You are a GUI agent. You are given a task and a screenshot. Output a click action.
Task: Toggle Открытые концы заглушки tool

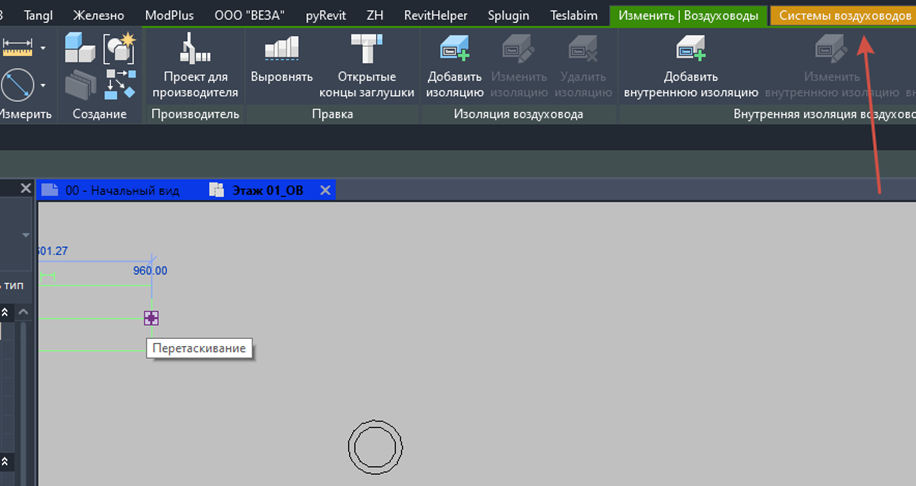pyautogui.click(x=366, y=66)
